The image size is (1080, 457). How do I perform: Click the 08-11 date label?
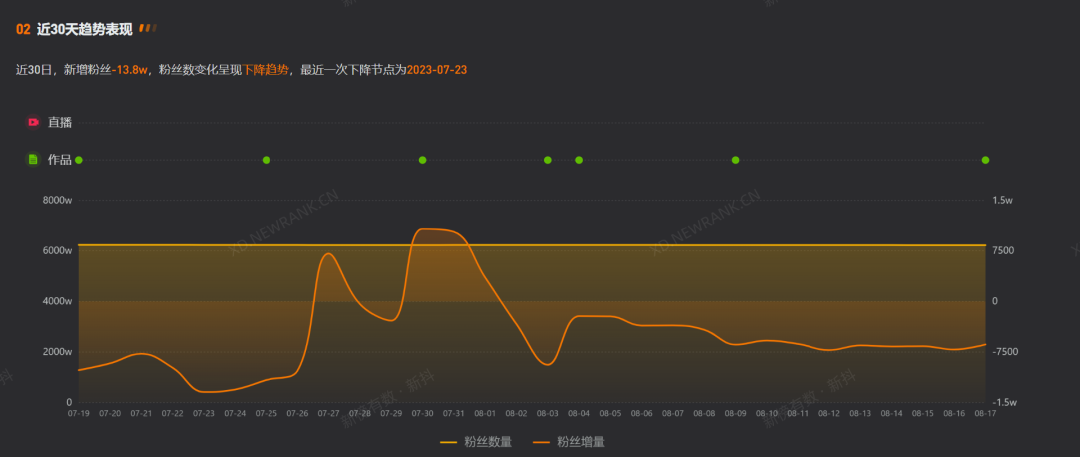[798, 414]
